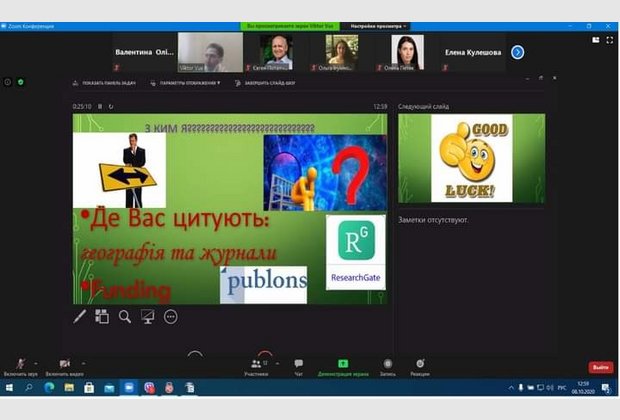Open taskbar search magnifier
This screenshot has width=620, height=420.
[29, 388]
